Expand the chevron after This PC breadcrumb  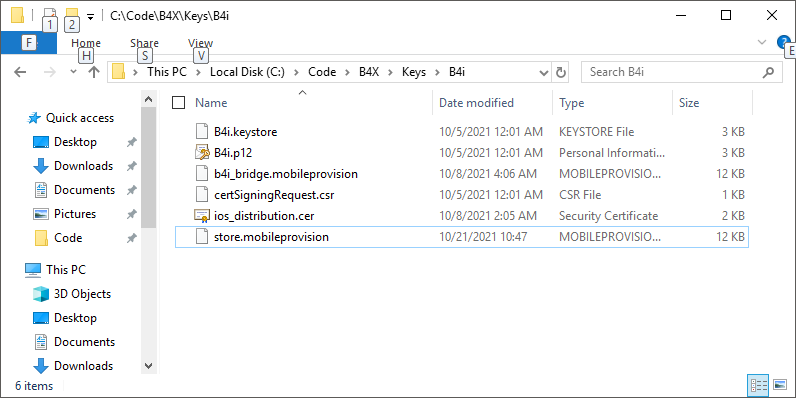coord(198,72)
